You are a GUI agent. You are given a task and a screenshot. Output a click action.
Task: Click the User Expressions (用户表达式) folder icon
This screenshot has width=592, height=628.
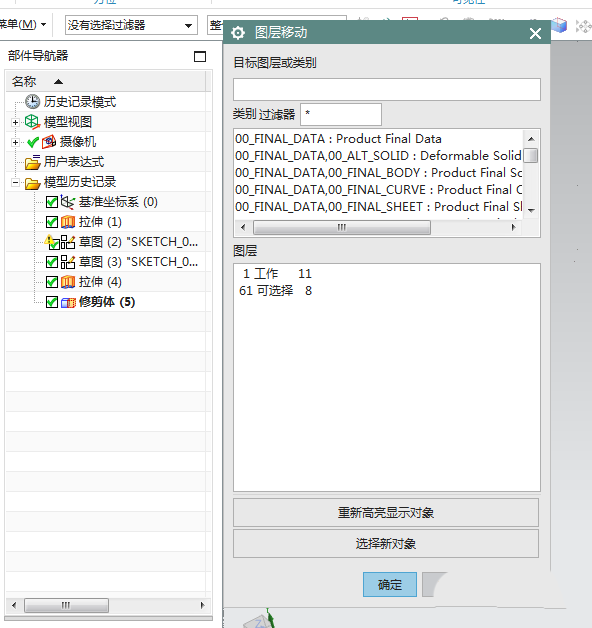click(32, 162)
